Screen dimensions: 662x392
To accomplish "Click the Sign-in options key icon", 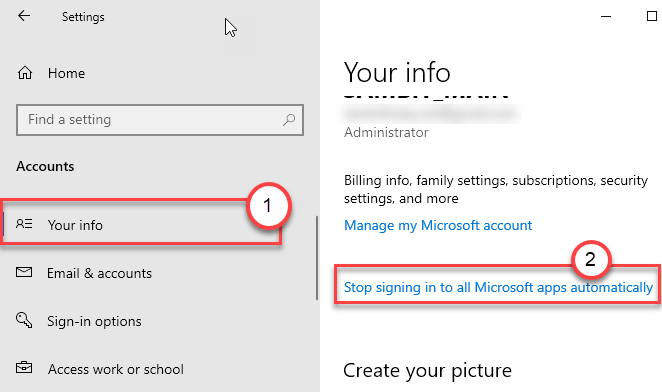I will pyautogui.click(x=24, y=320).
